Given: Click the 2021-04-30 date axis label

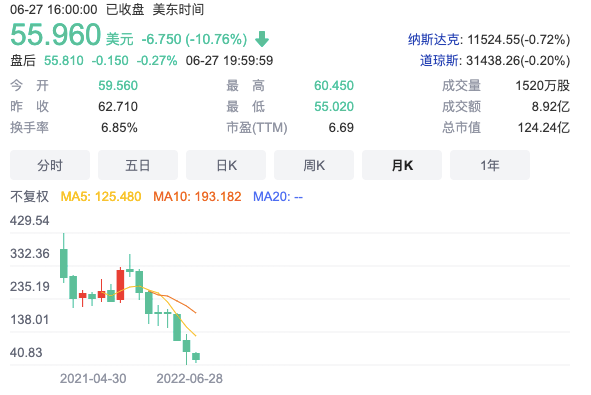Looking at the screenshot, I should (93, 378).
